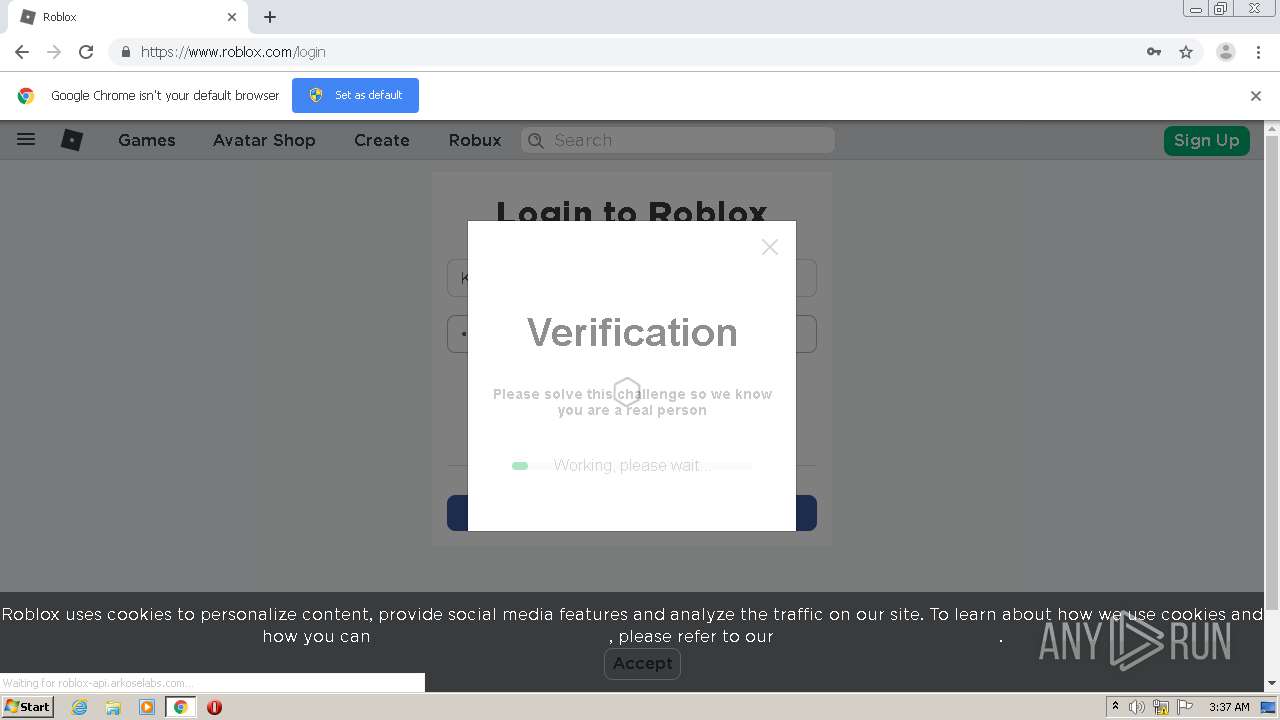Screen dimensions: 1280x720
Task: Reload the Roblox login page
Action: (x=86, y=52)
